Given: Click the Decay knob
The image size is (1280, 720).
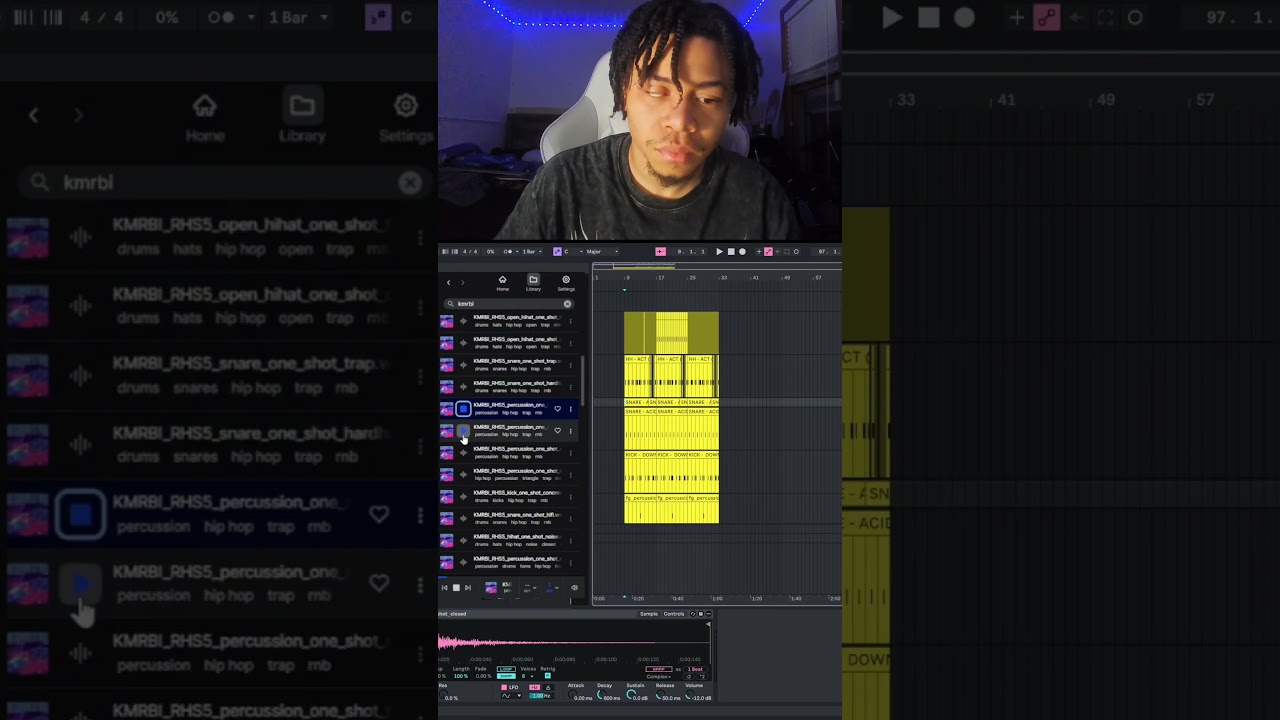Looking at the screenshot, I should (601, 694).
